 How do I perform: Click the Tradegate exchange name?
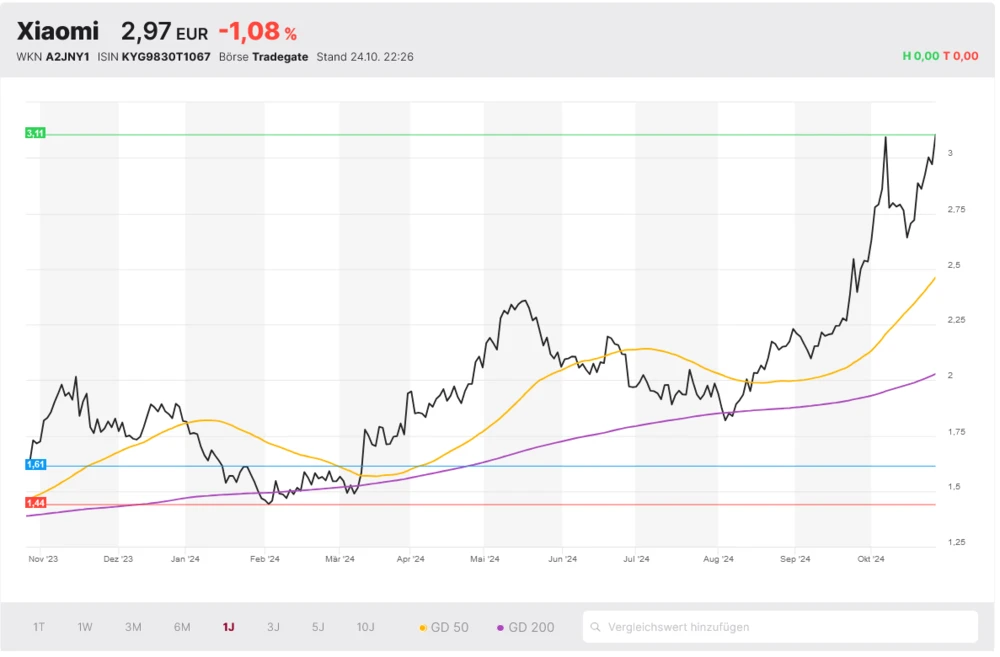tap(280, 57)
